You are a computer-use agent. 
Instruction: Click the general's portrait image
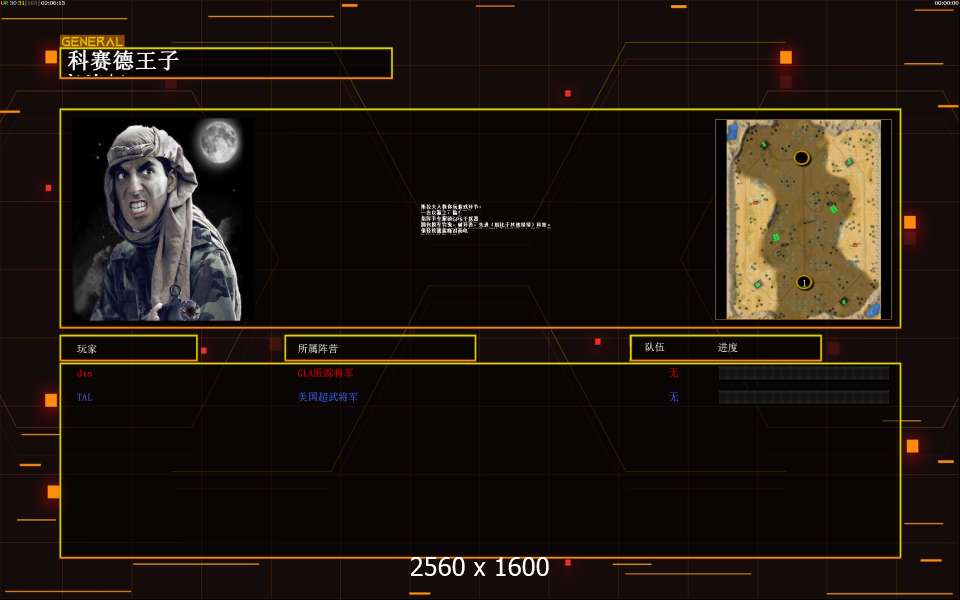(x=162, y=219)
